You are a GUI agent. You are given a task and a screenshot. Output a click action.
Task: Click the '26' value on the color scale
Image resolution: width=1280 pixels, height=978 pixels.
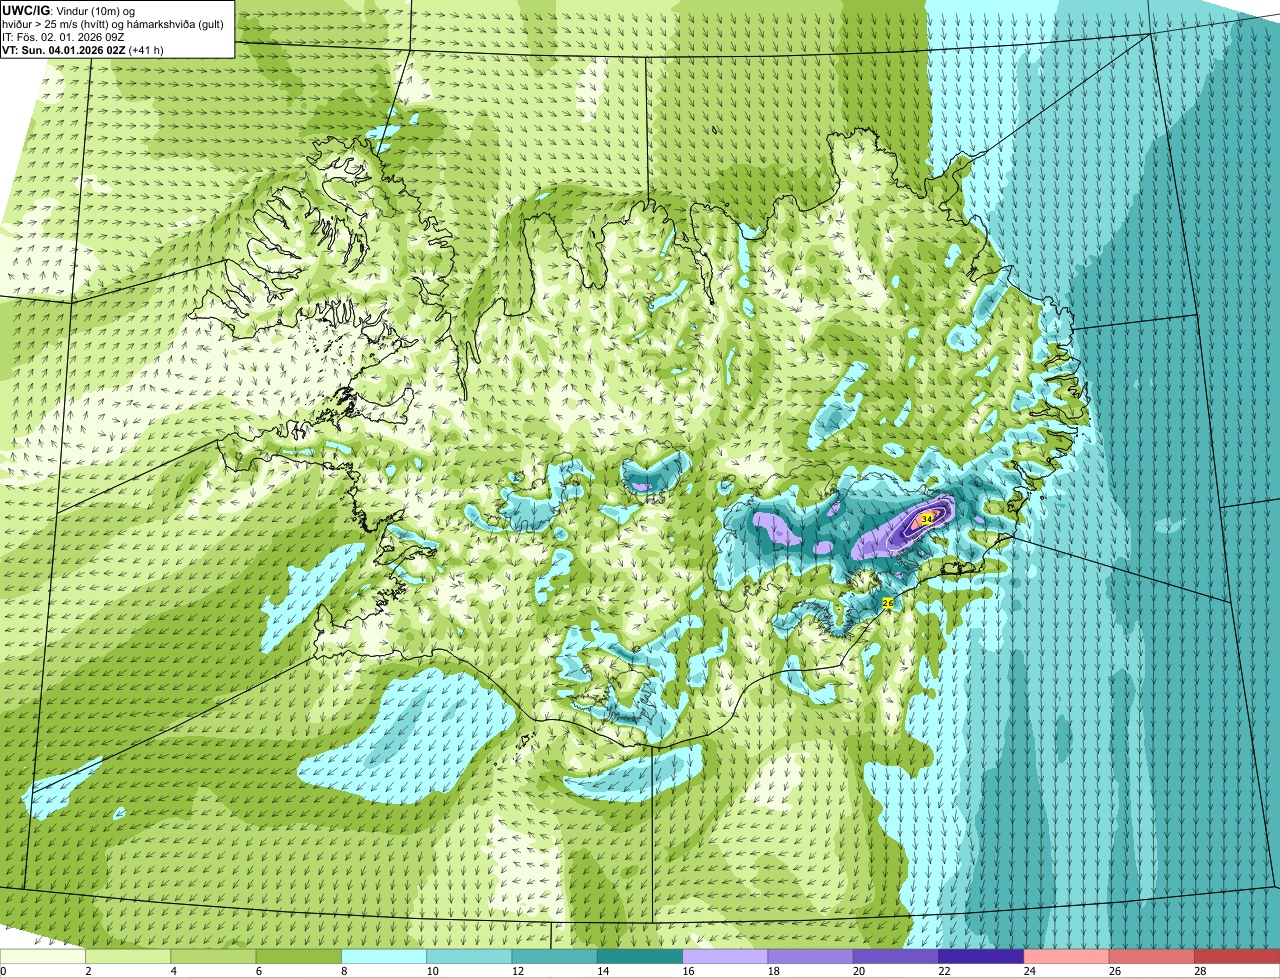(1115, 971)
